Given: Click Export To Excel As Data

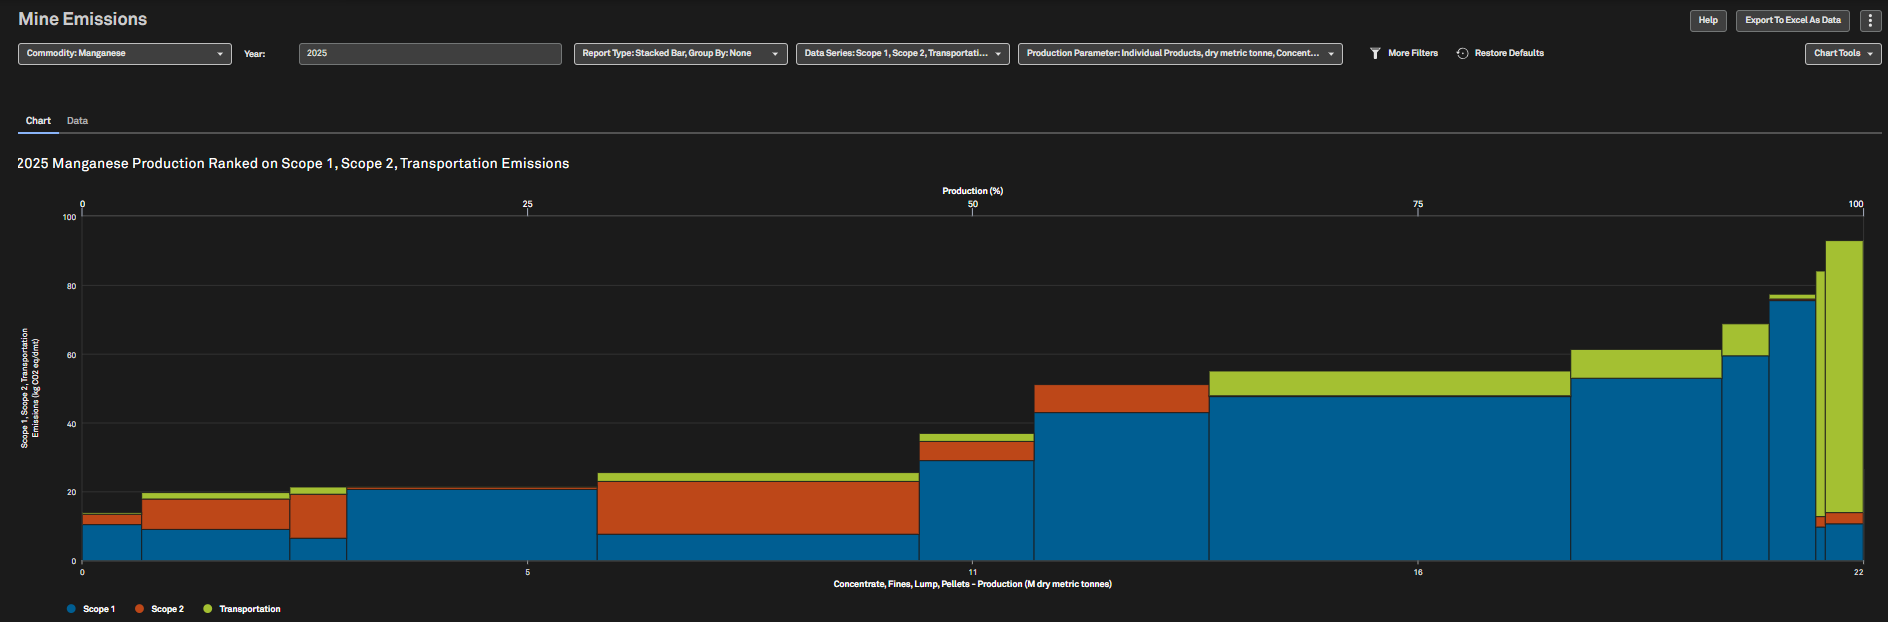Looking at the screenshot, I should coord(1792,20).
